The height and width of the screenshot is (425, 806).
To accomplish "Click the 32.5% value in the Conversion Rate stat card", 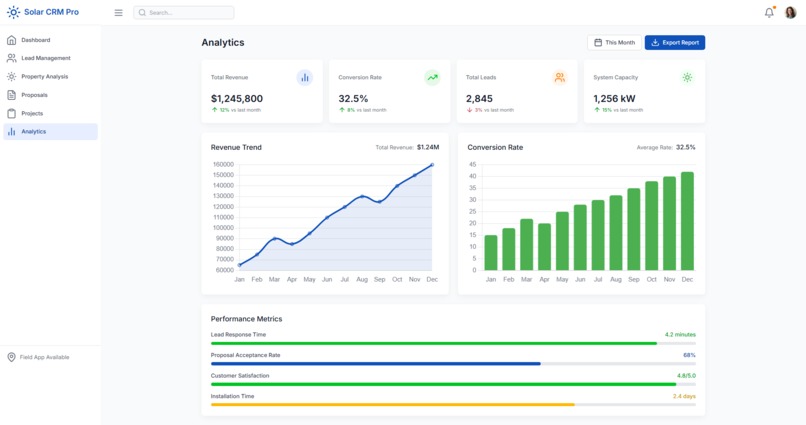I will pos(353,99).
